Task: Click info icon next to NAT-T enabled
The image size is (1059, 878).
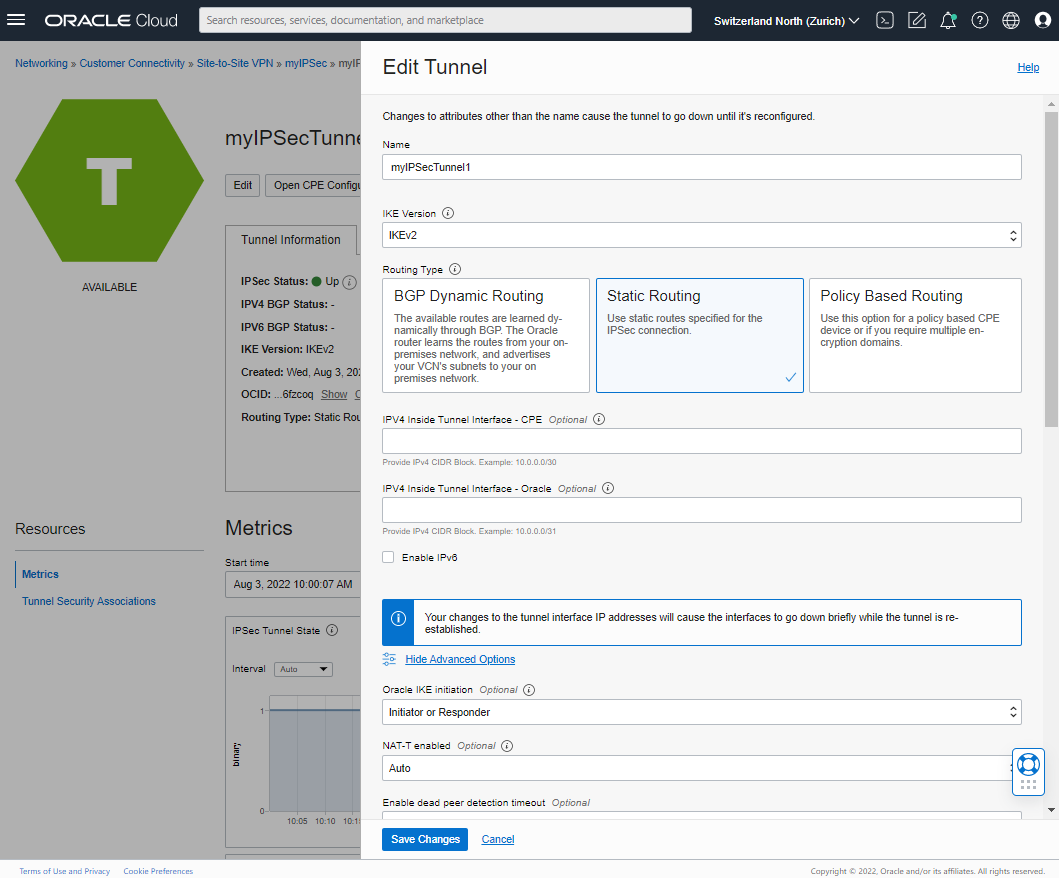Action: (x=507, y=745)
